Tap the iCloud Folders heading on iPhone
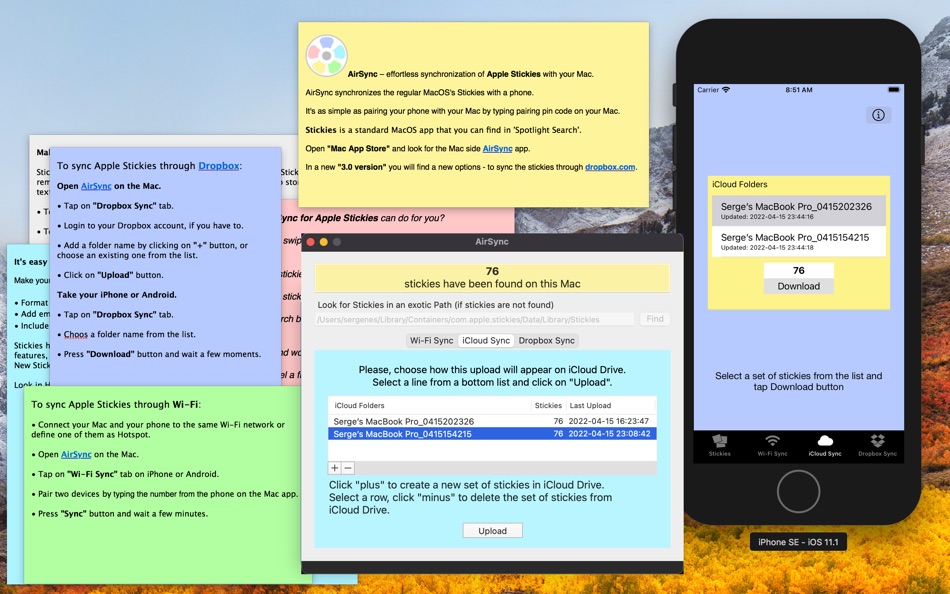The image size is (950, 594). coord(740,184)
